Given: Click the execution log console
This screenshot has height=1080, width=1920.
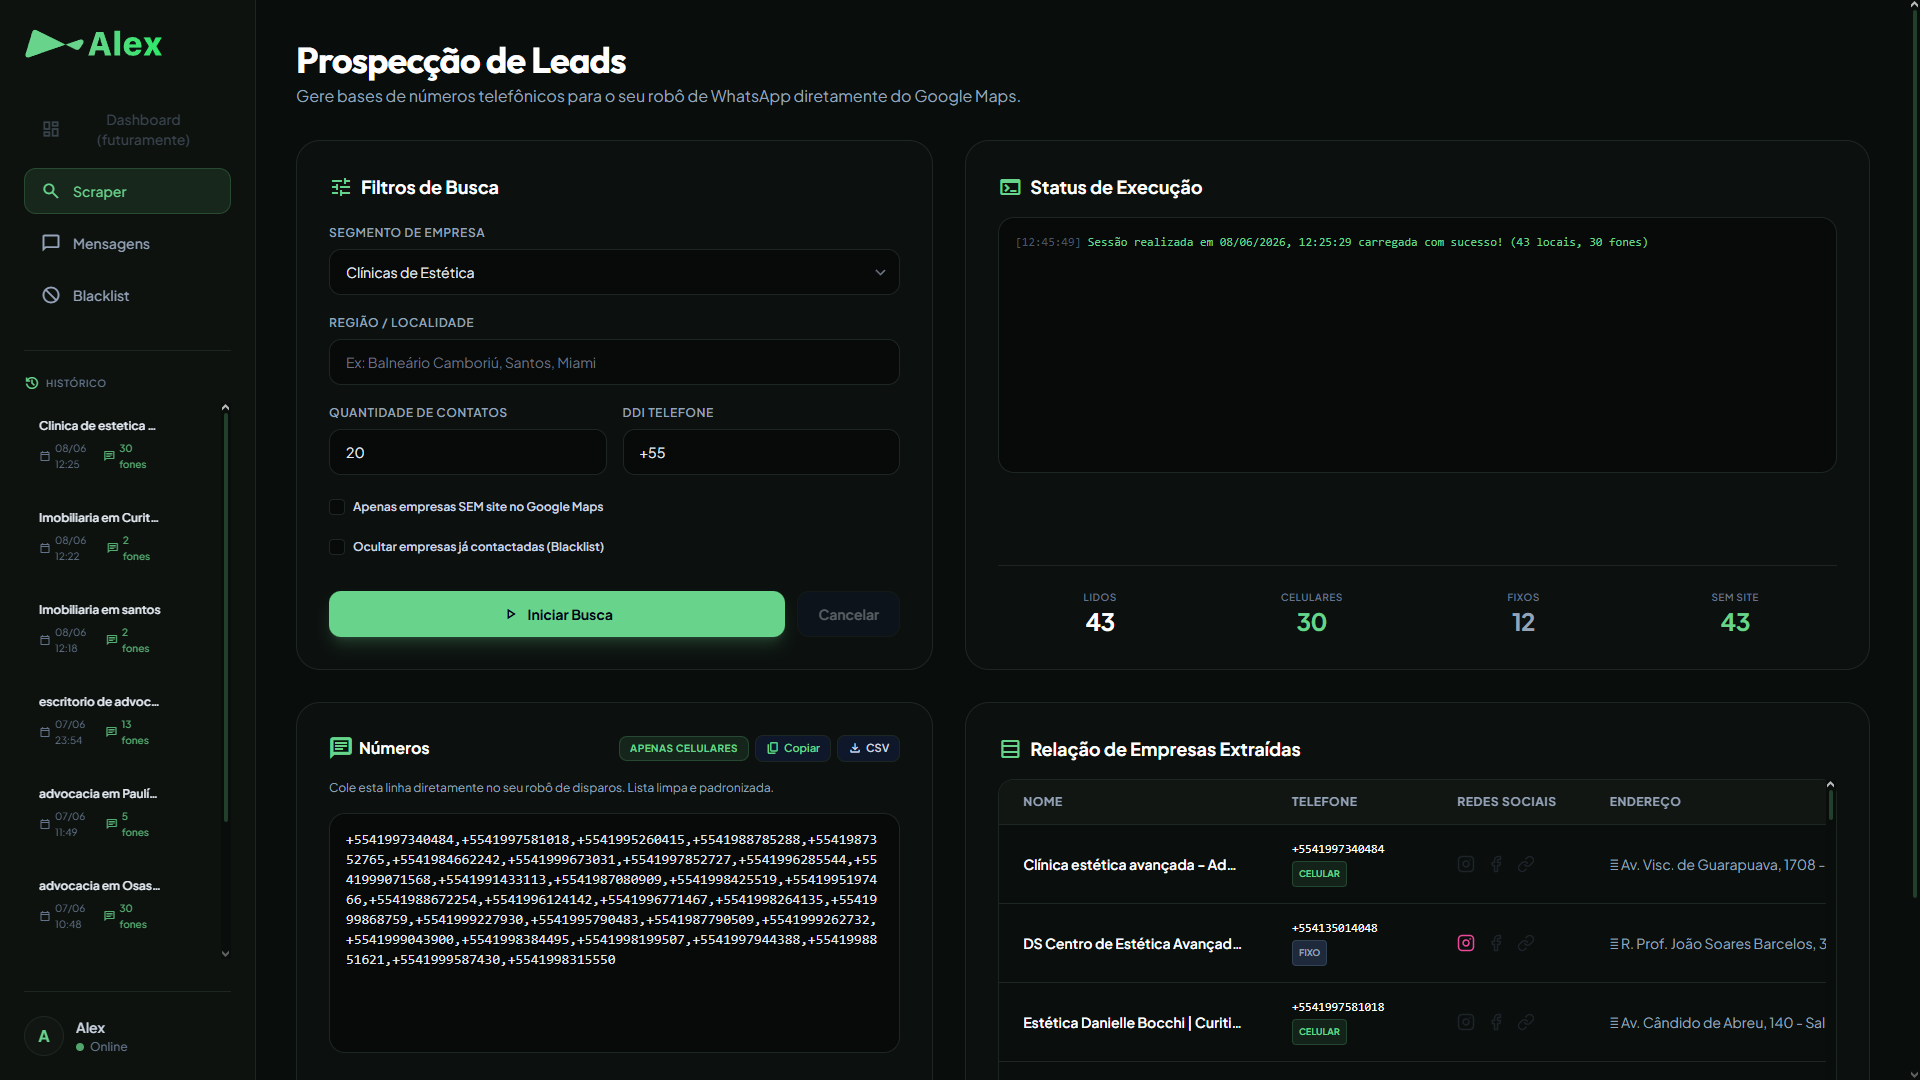Looking at the screenshot, I should point(1417,345).
